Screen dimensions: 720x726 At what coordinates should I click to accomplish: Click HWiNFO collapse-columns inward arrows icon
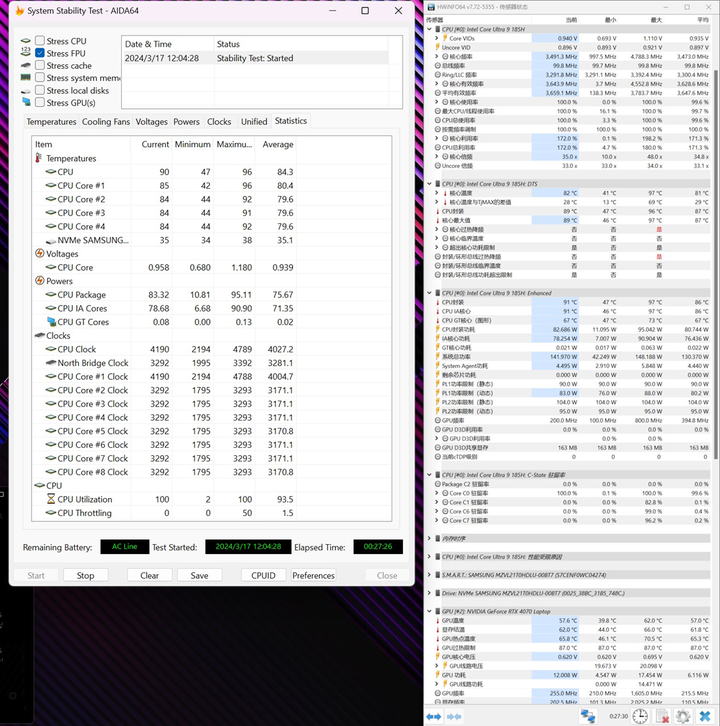point(454,716)
